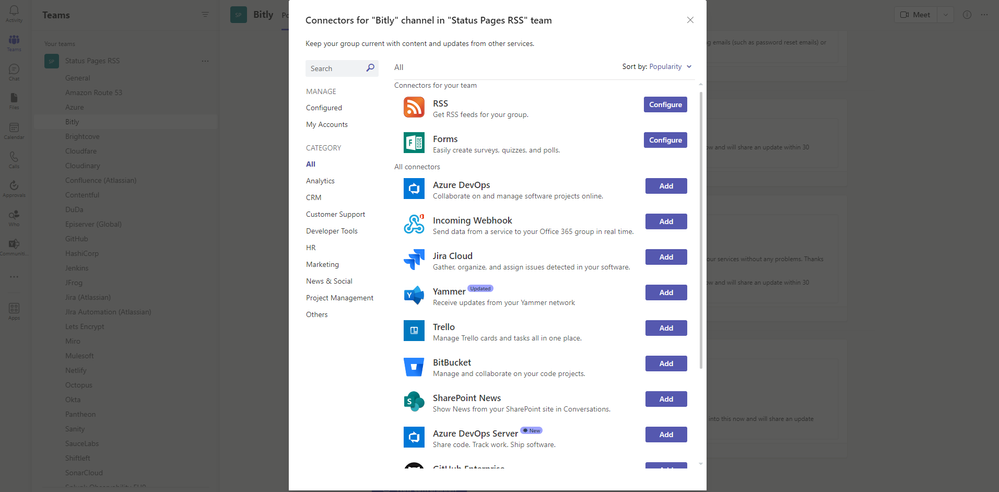Select the Others category

tap(317, 314)
